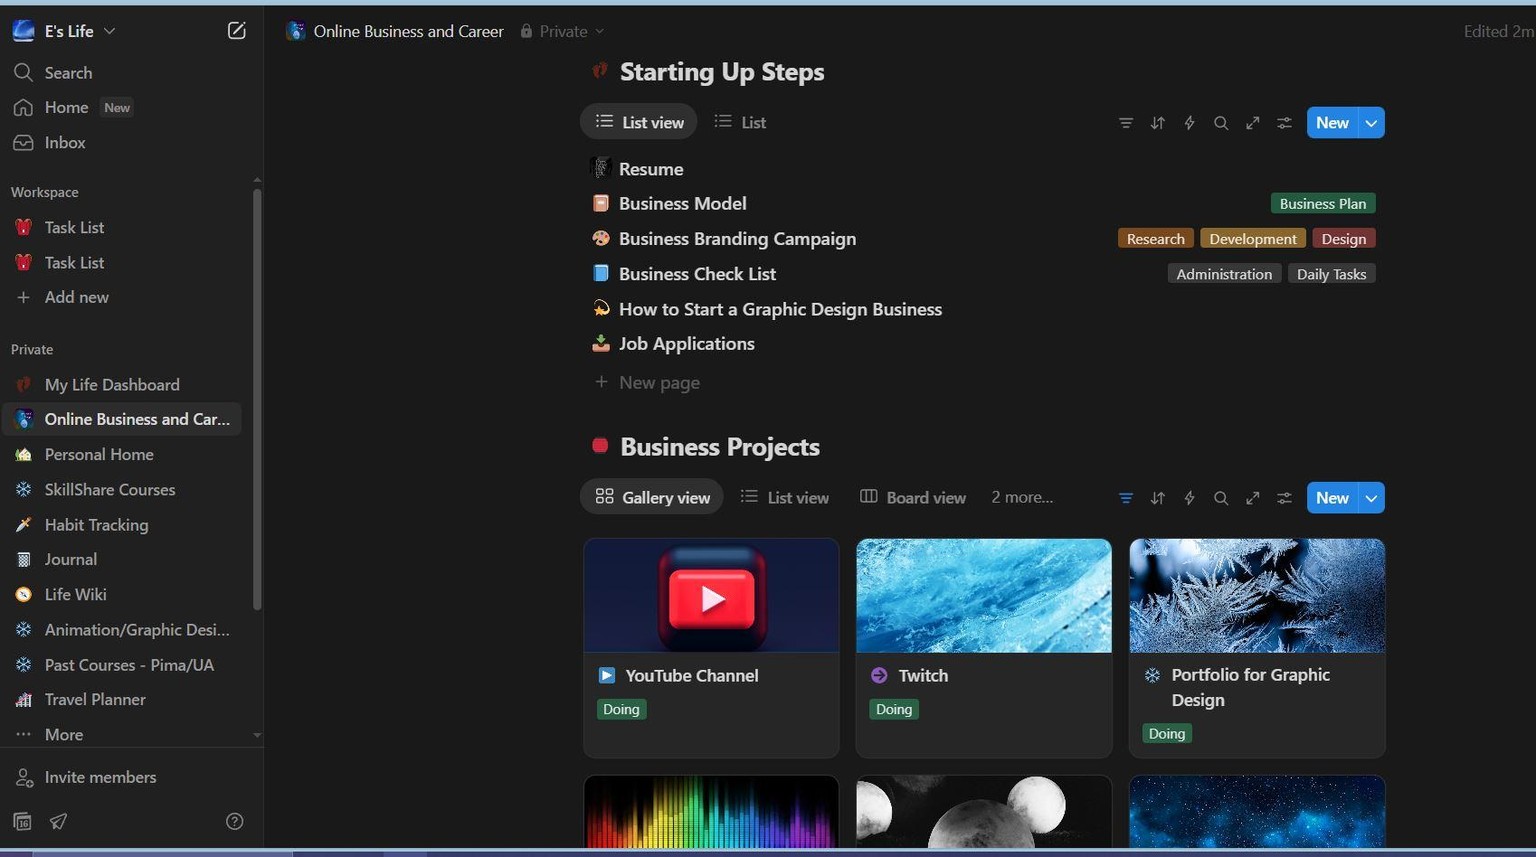This screenshot has width=1536, height=857.
Task: Click the search icon in Business Projects toolbar
Action: pos(1221,498)
